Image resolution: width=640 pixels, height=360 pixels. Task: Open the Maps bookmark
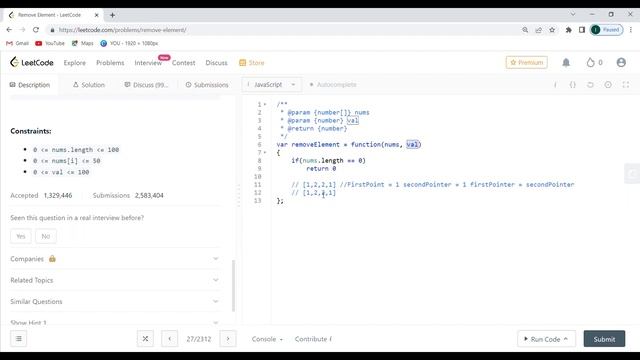tap(82, 43)
